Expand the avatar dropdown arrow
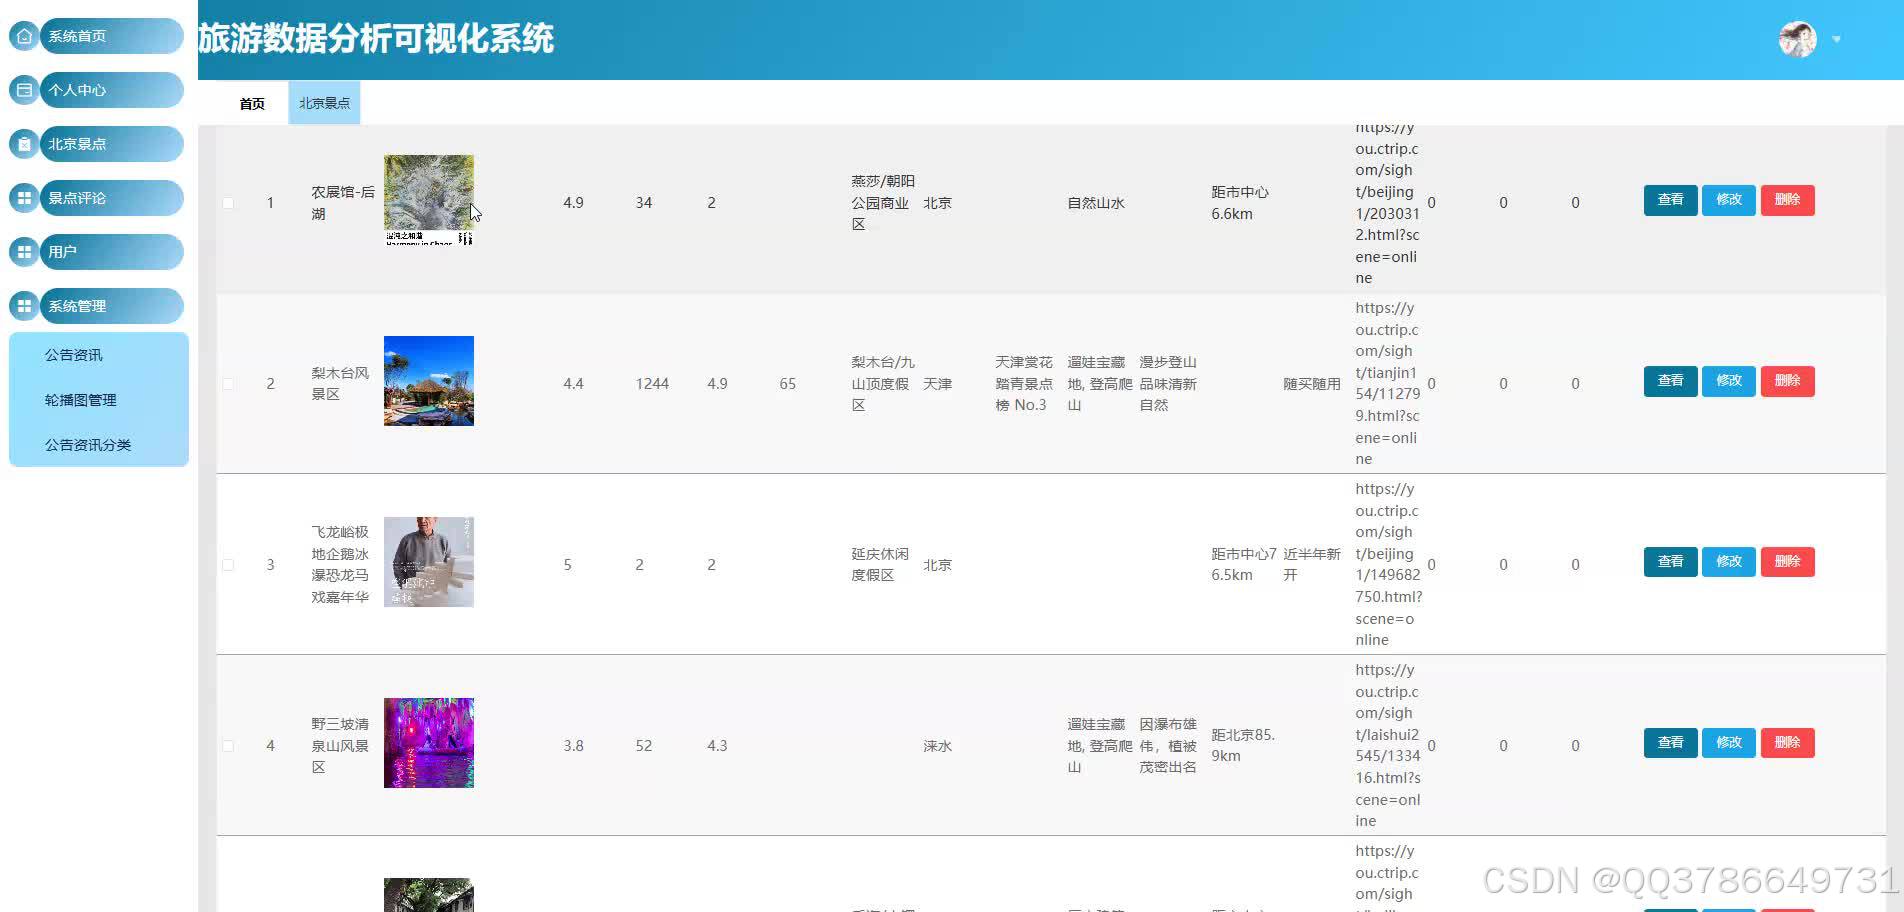 pos(1836,39)
